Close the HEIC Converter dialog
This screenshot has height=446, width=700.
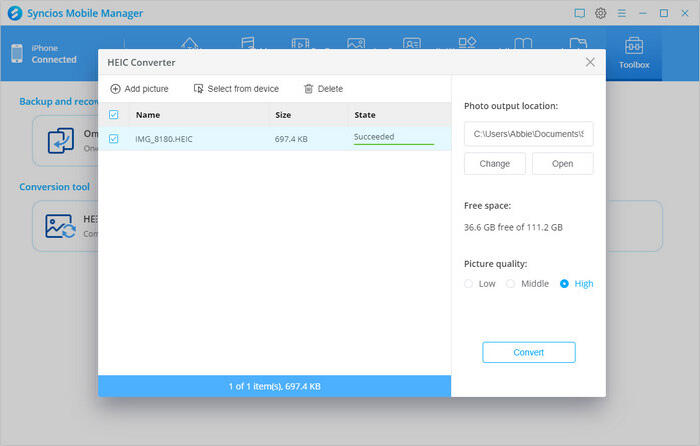pyautogui.click(x=590, y=62)
